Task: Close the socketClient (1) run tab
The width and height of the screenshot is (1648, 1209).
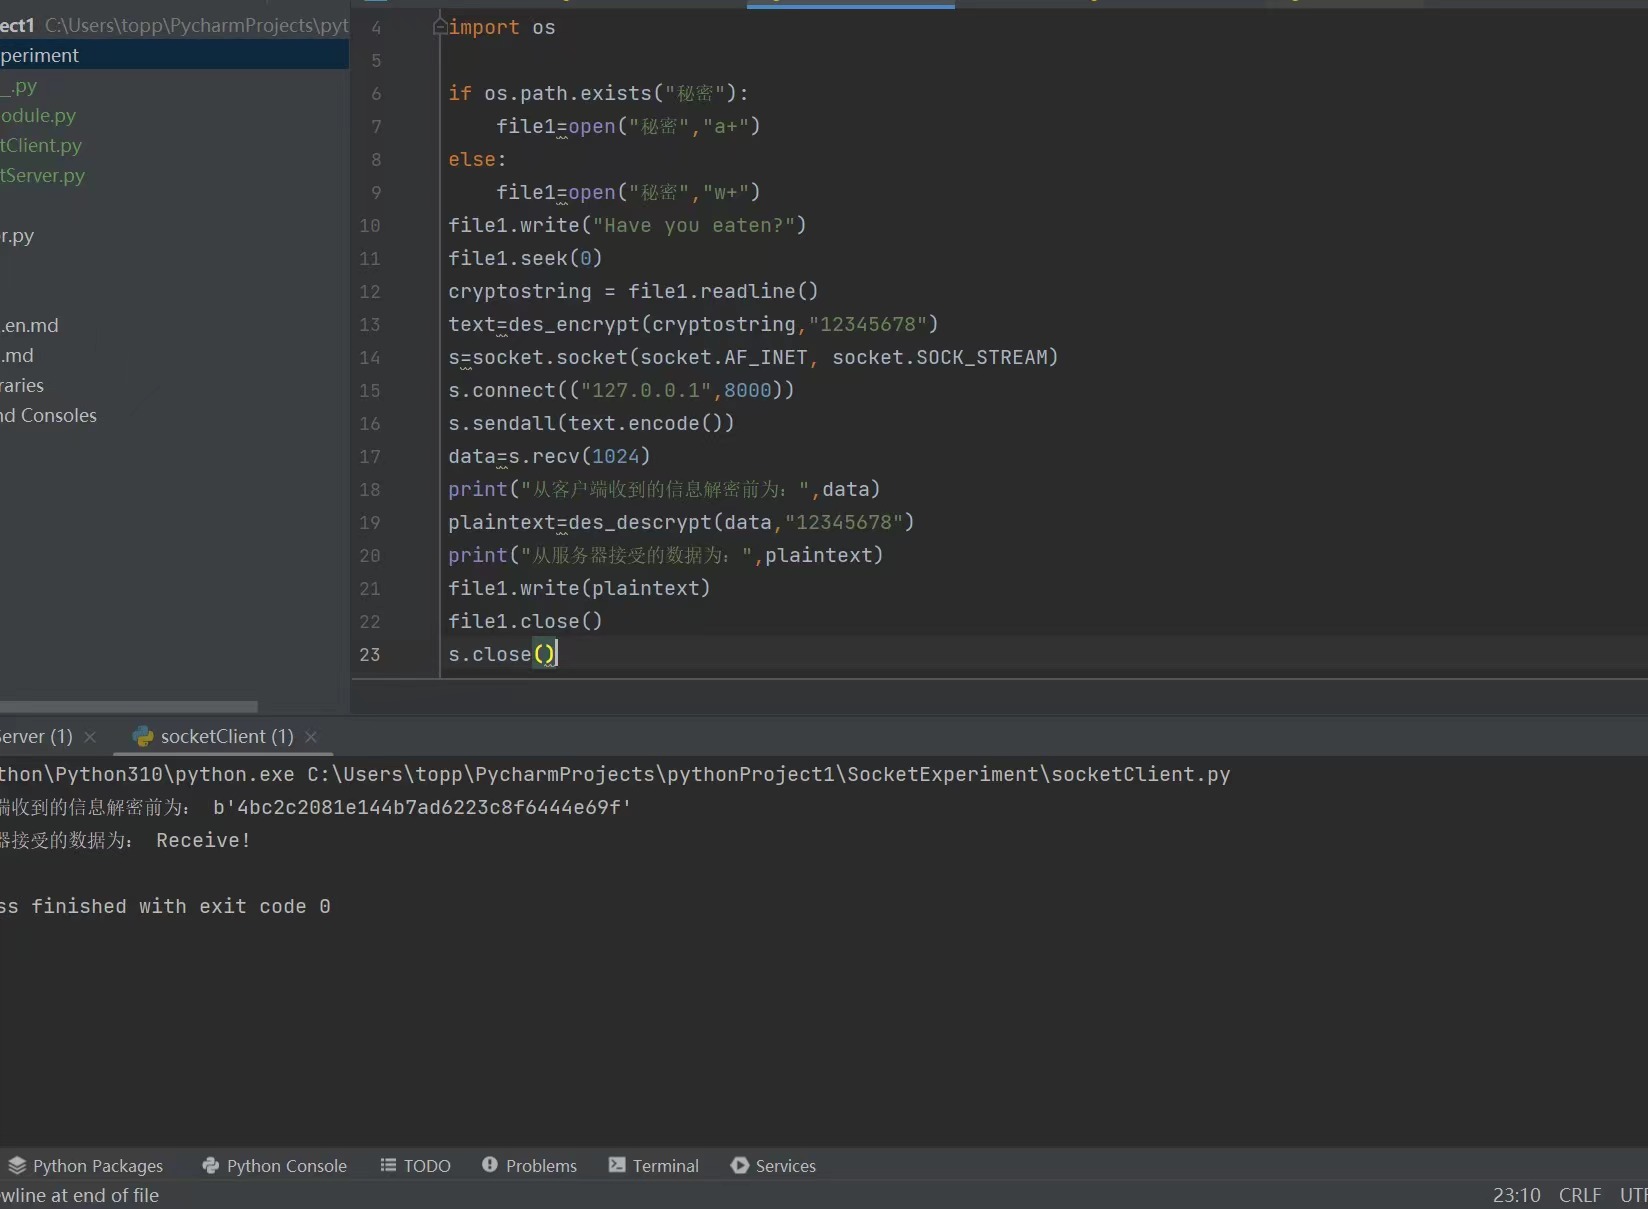Action: [311, 737]
